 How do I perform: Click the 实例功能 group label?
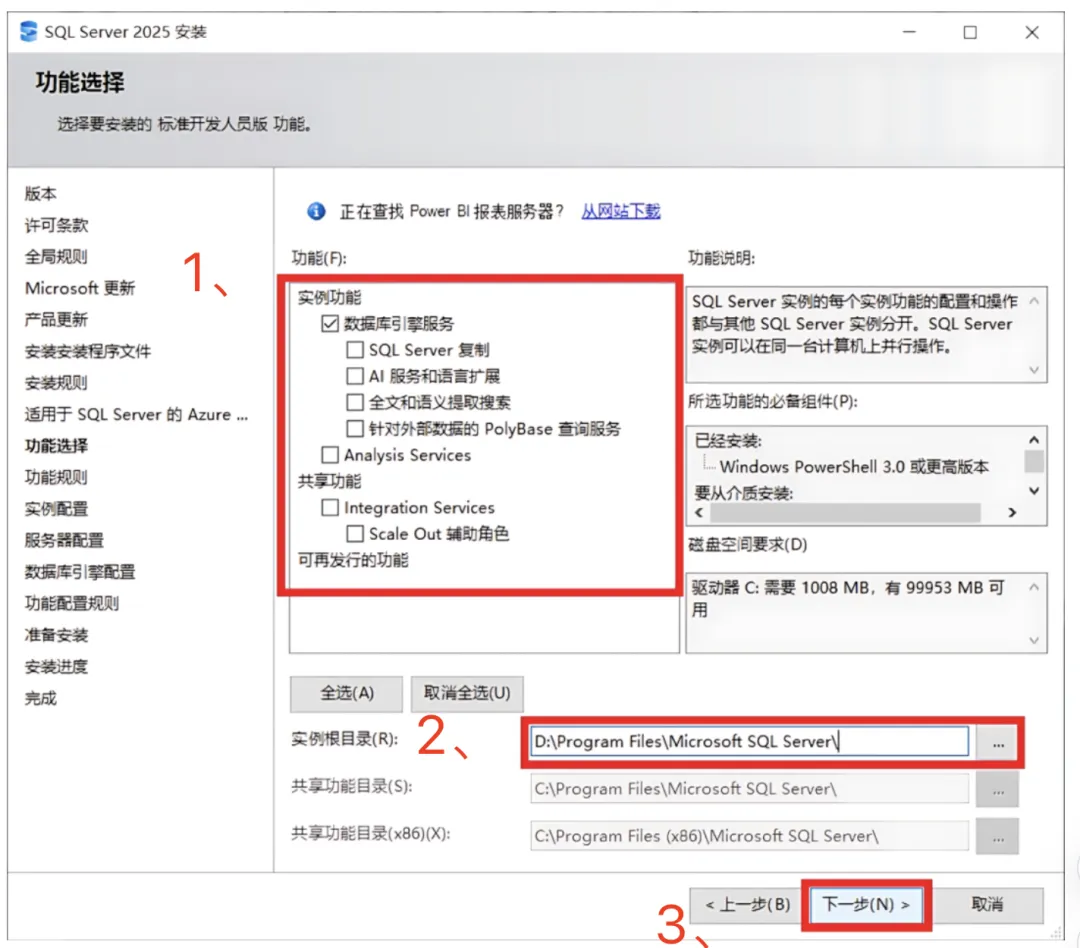point(329,298)
